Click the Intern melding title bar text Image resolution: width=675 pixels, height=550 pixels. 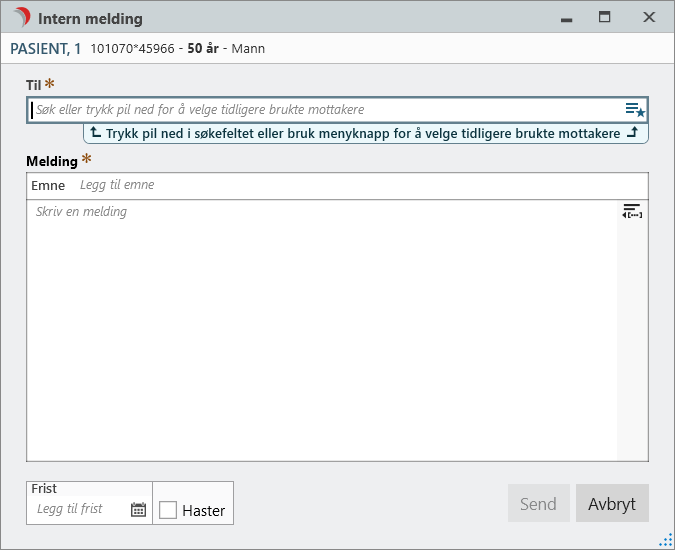click(90, 18)
